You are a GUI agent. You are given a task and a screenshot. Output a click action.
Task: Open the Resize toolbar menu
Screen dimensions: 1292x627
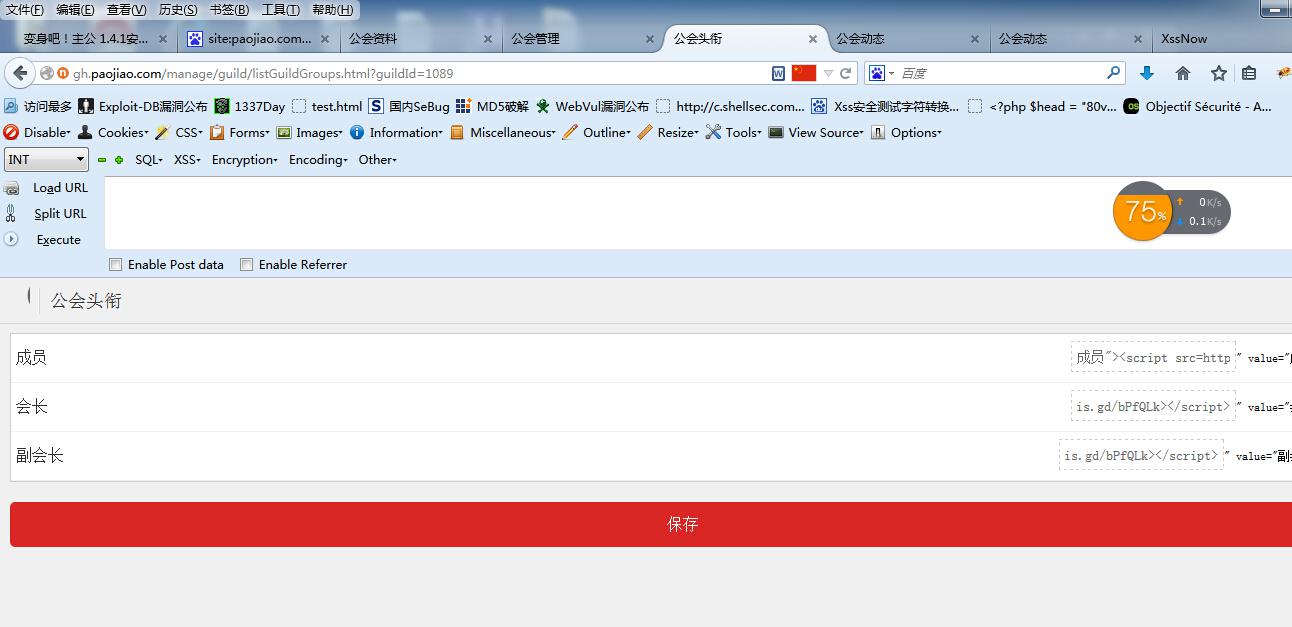pos(668,132)
